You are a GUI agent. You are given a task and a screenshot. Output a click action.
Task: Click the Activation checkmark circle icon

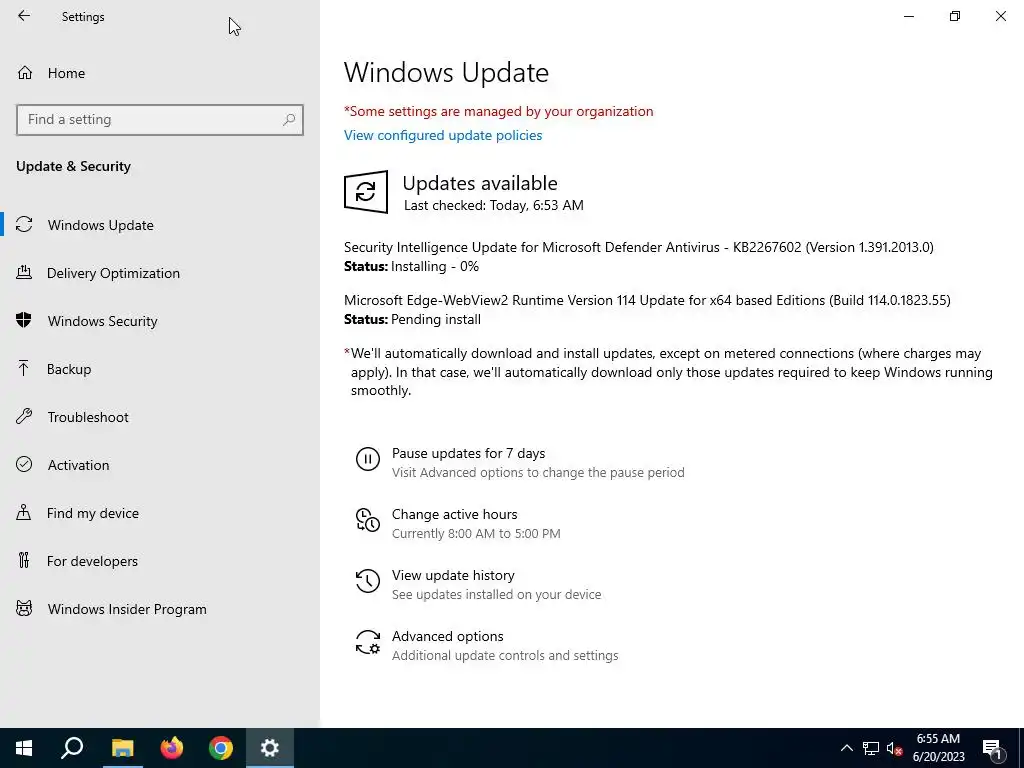[24, 464]
